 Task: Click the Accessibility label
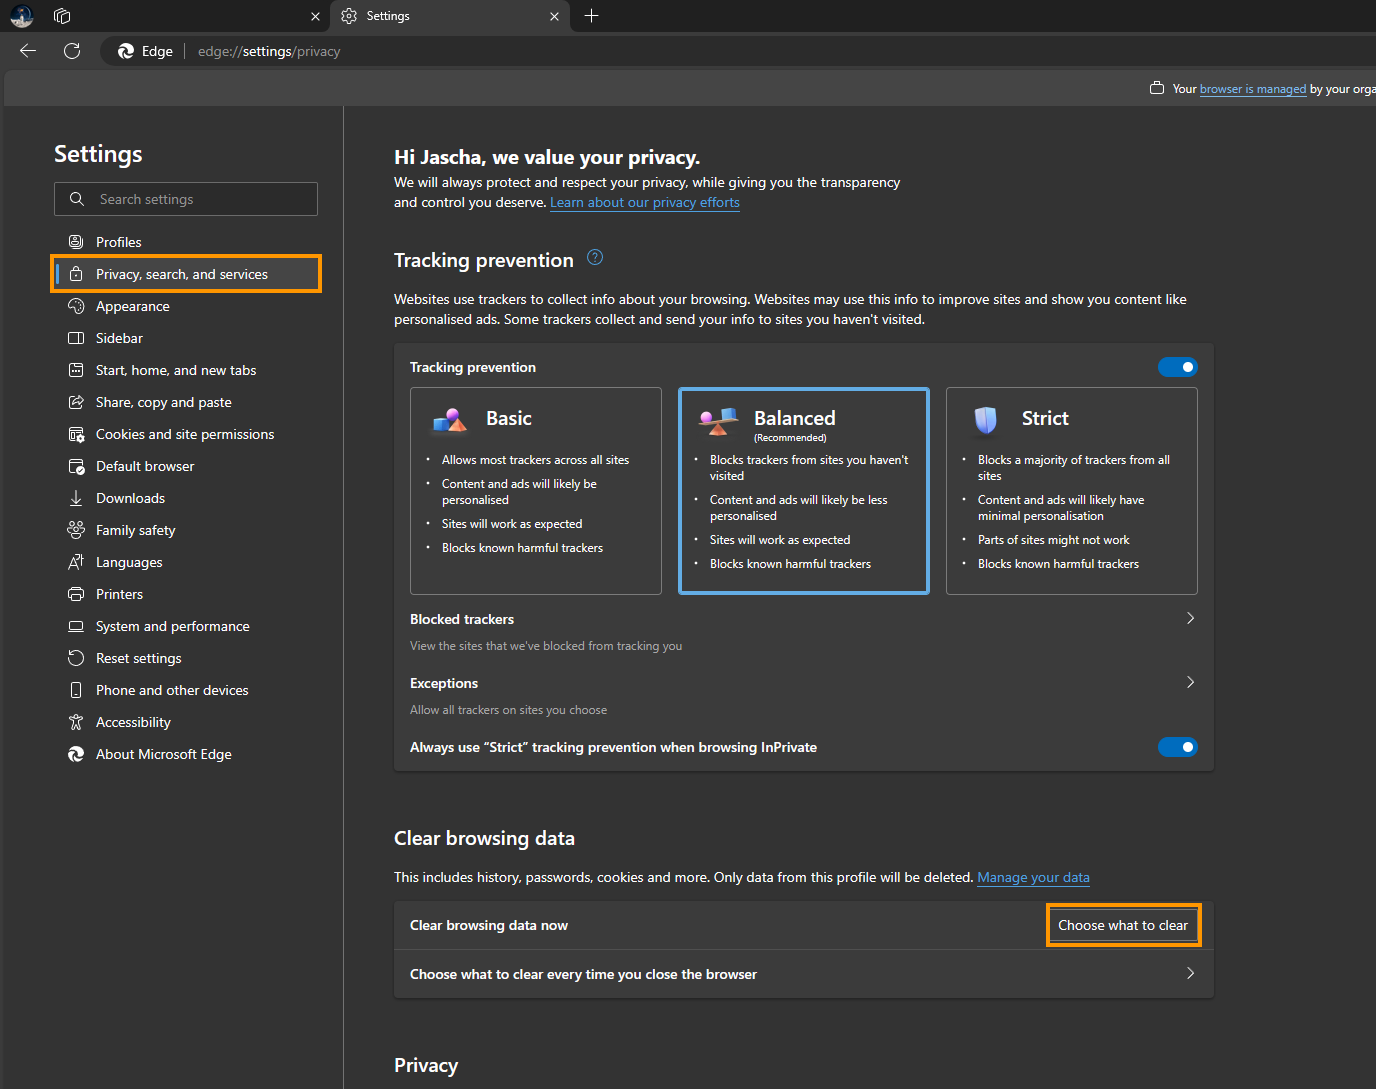point(133,722)
